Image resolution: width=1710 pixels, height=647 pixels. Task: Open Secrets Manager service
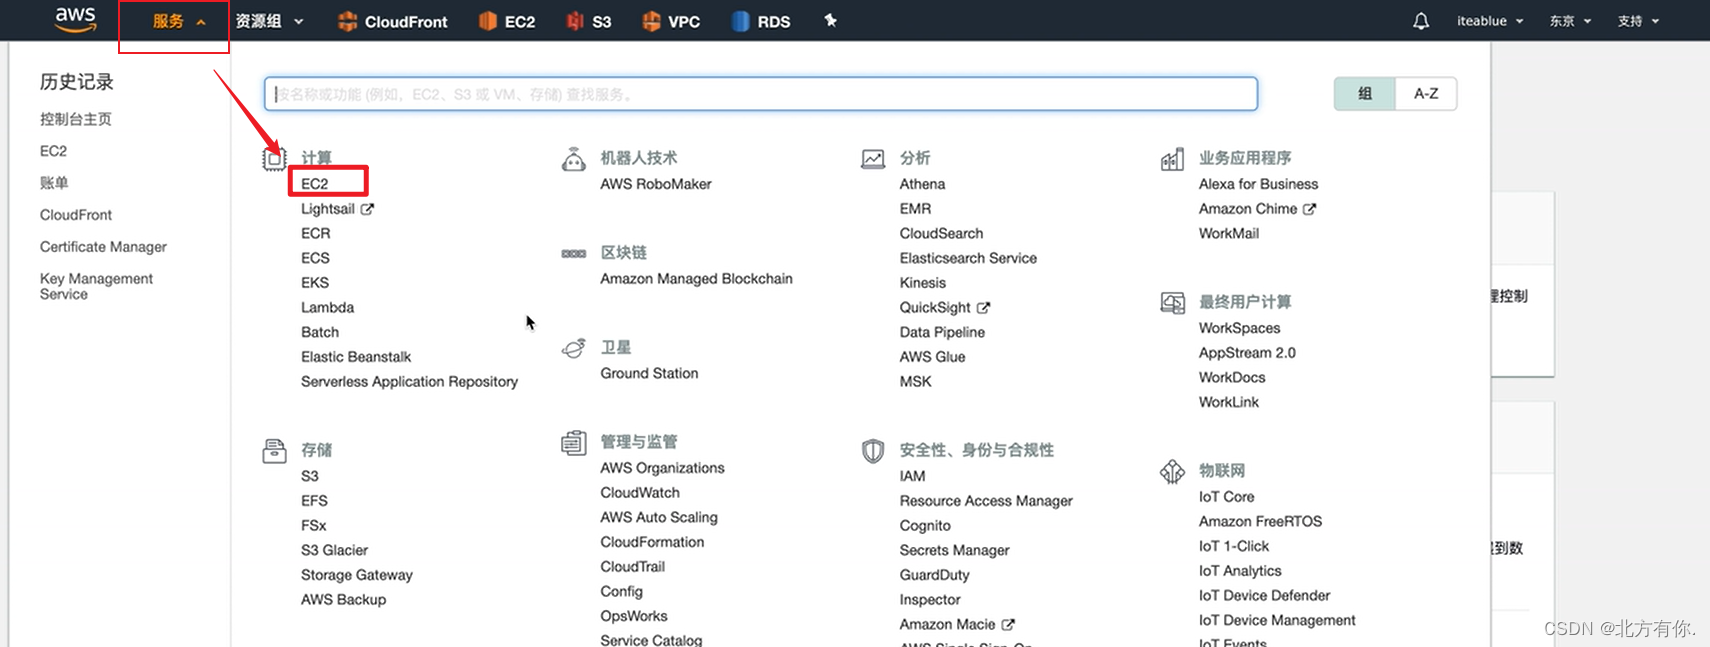pos(954,550)
